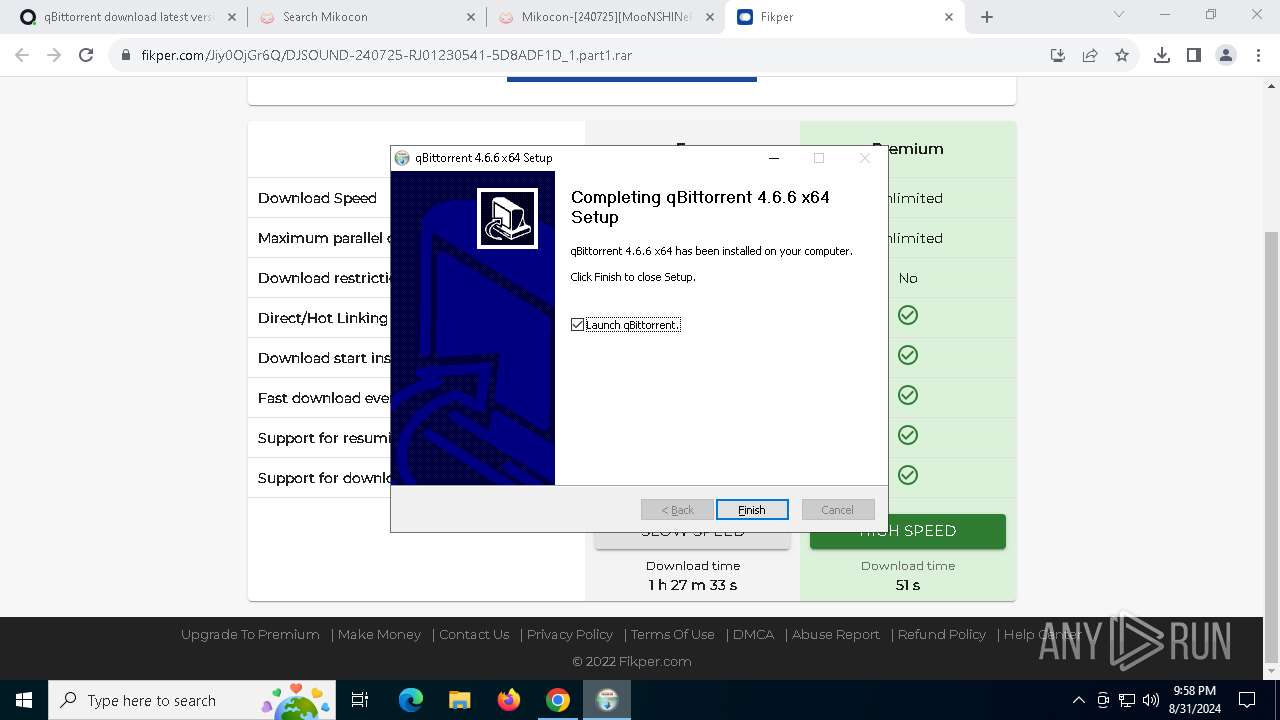The width and height of the screenshot is (1280, 720).
Task: Go forward in Chrome
Action: click(54, 55)
